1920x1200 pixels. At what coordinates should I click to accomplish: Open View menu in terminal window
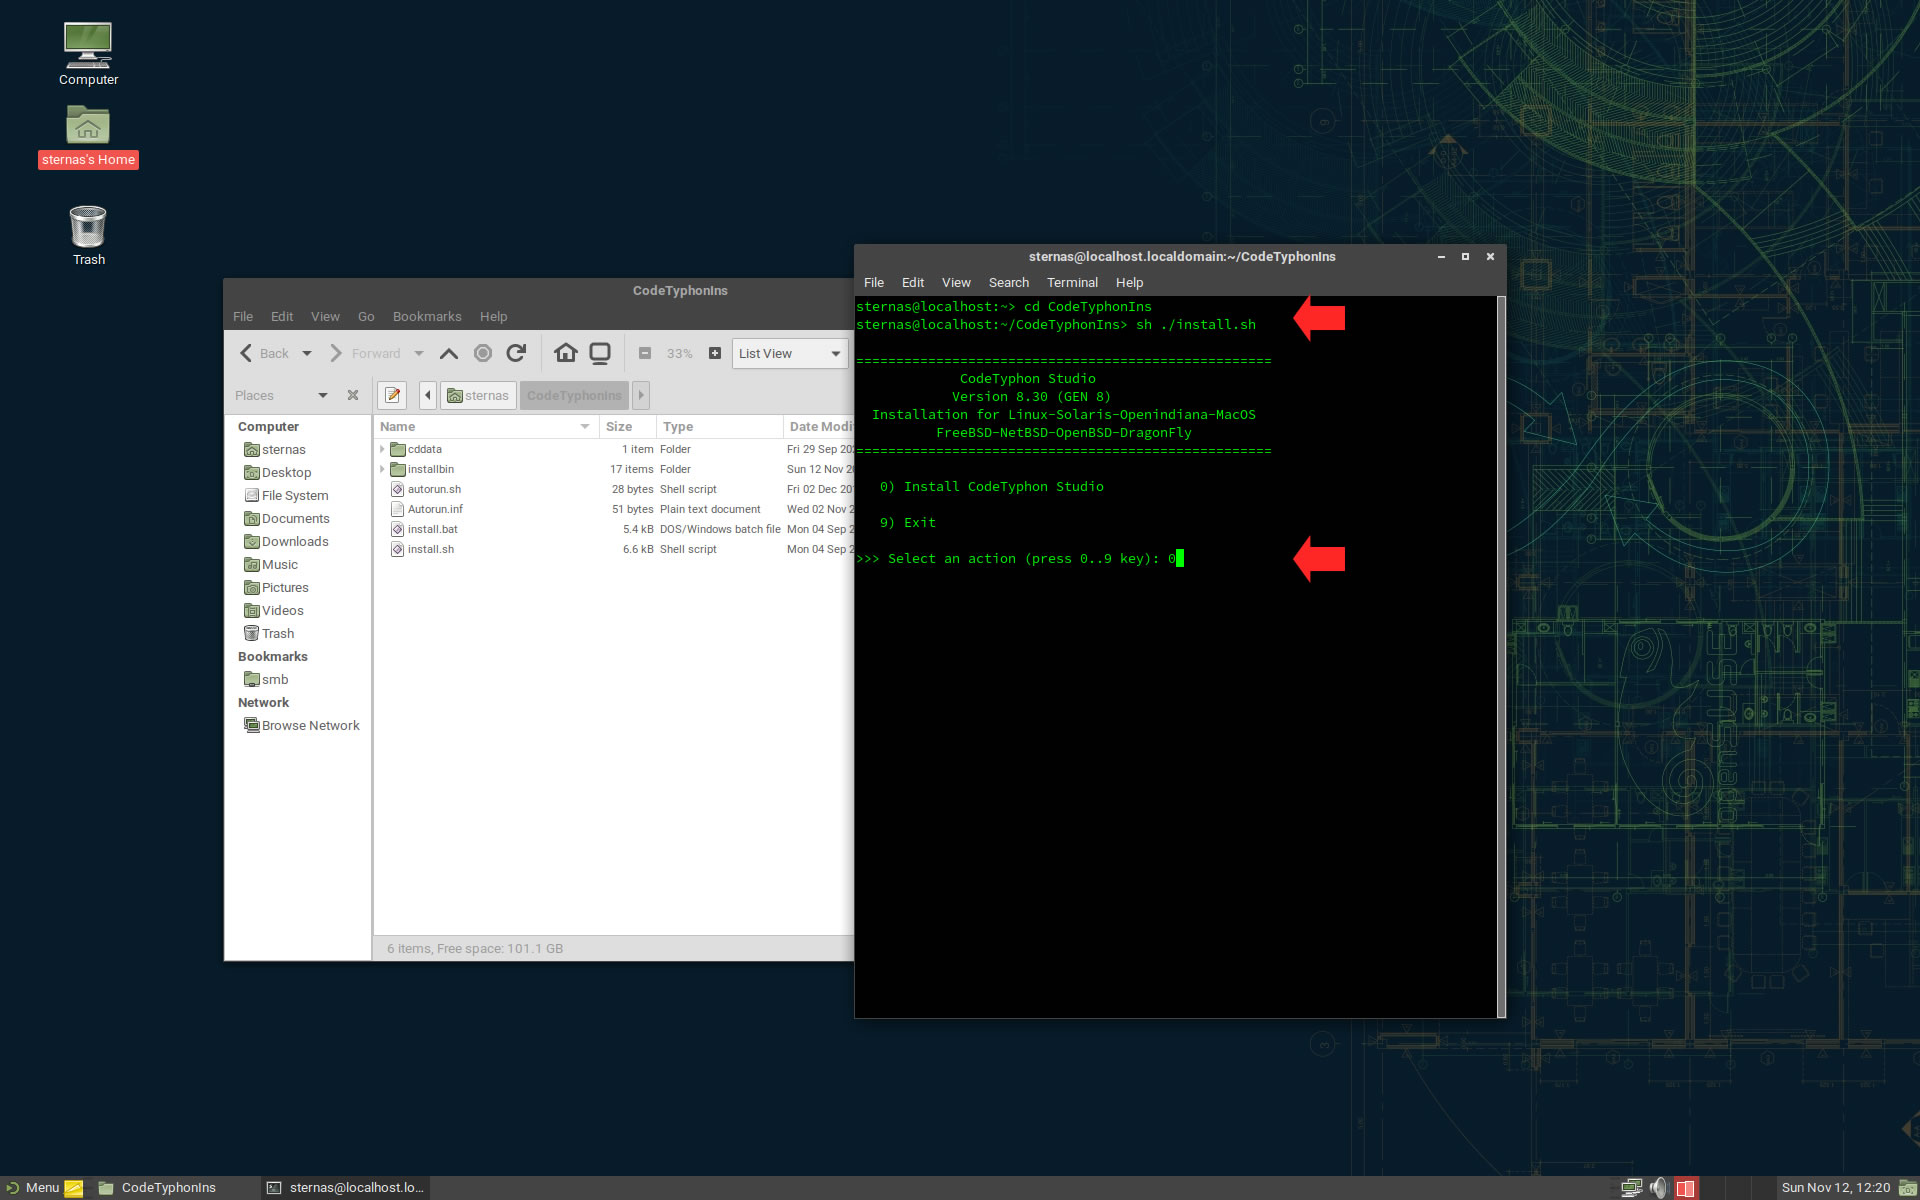[956, 283]
